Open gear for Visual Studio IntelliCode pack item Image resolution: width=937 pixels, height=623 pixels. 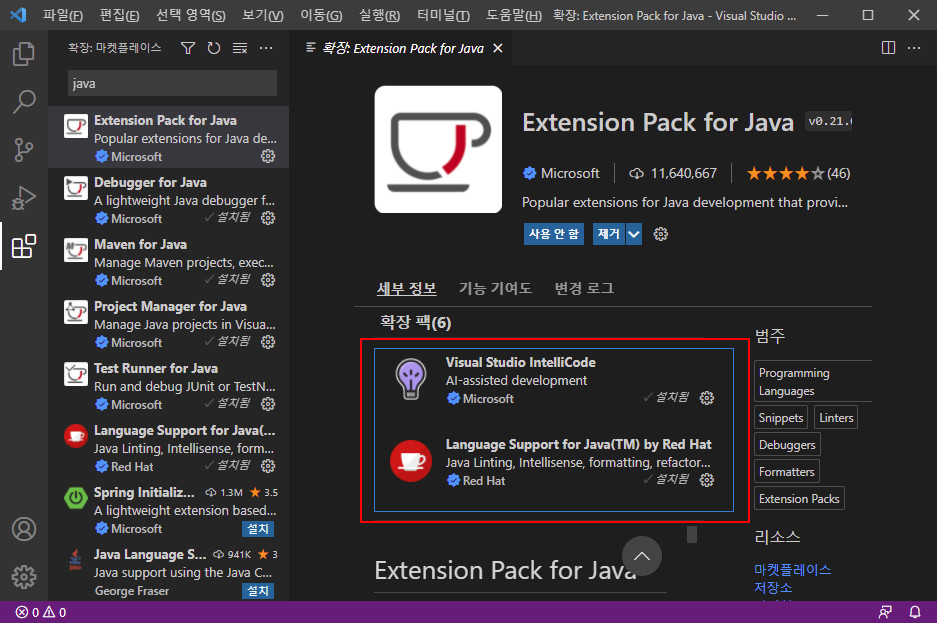pos(706,398)
